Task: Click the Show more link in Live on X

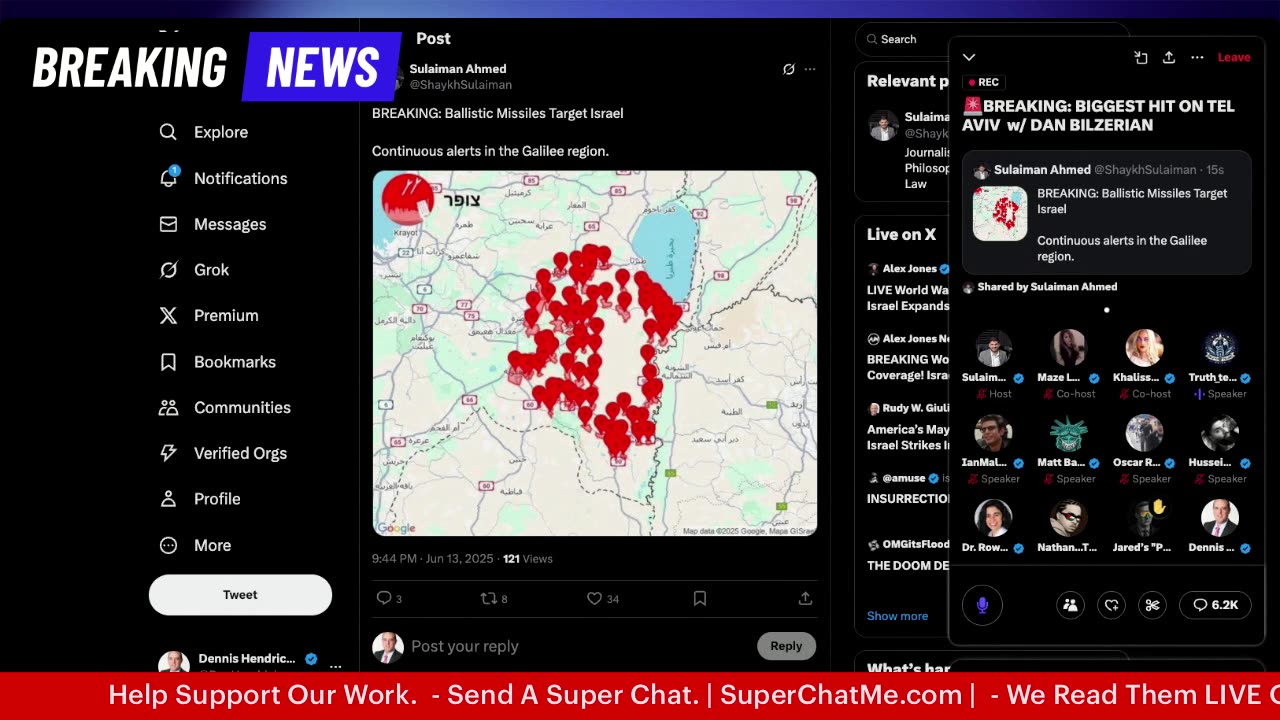Action: 897,616
